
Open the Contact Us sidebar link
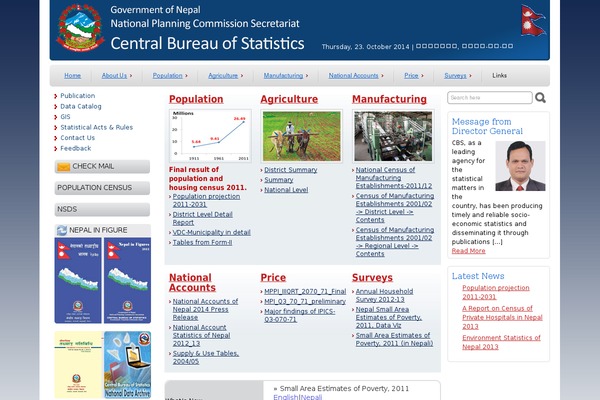coord(77,138)
